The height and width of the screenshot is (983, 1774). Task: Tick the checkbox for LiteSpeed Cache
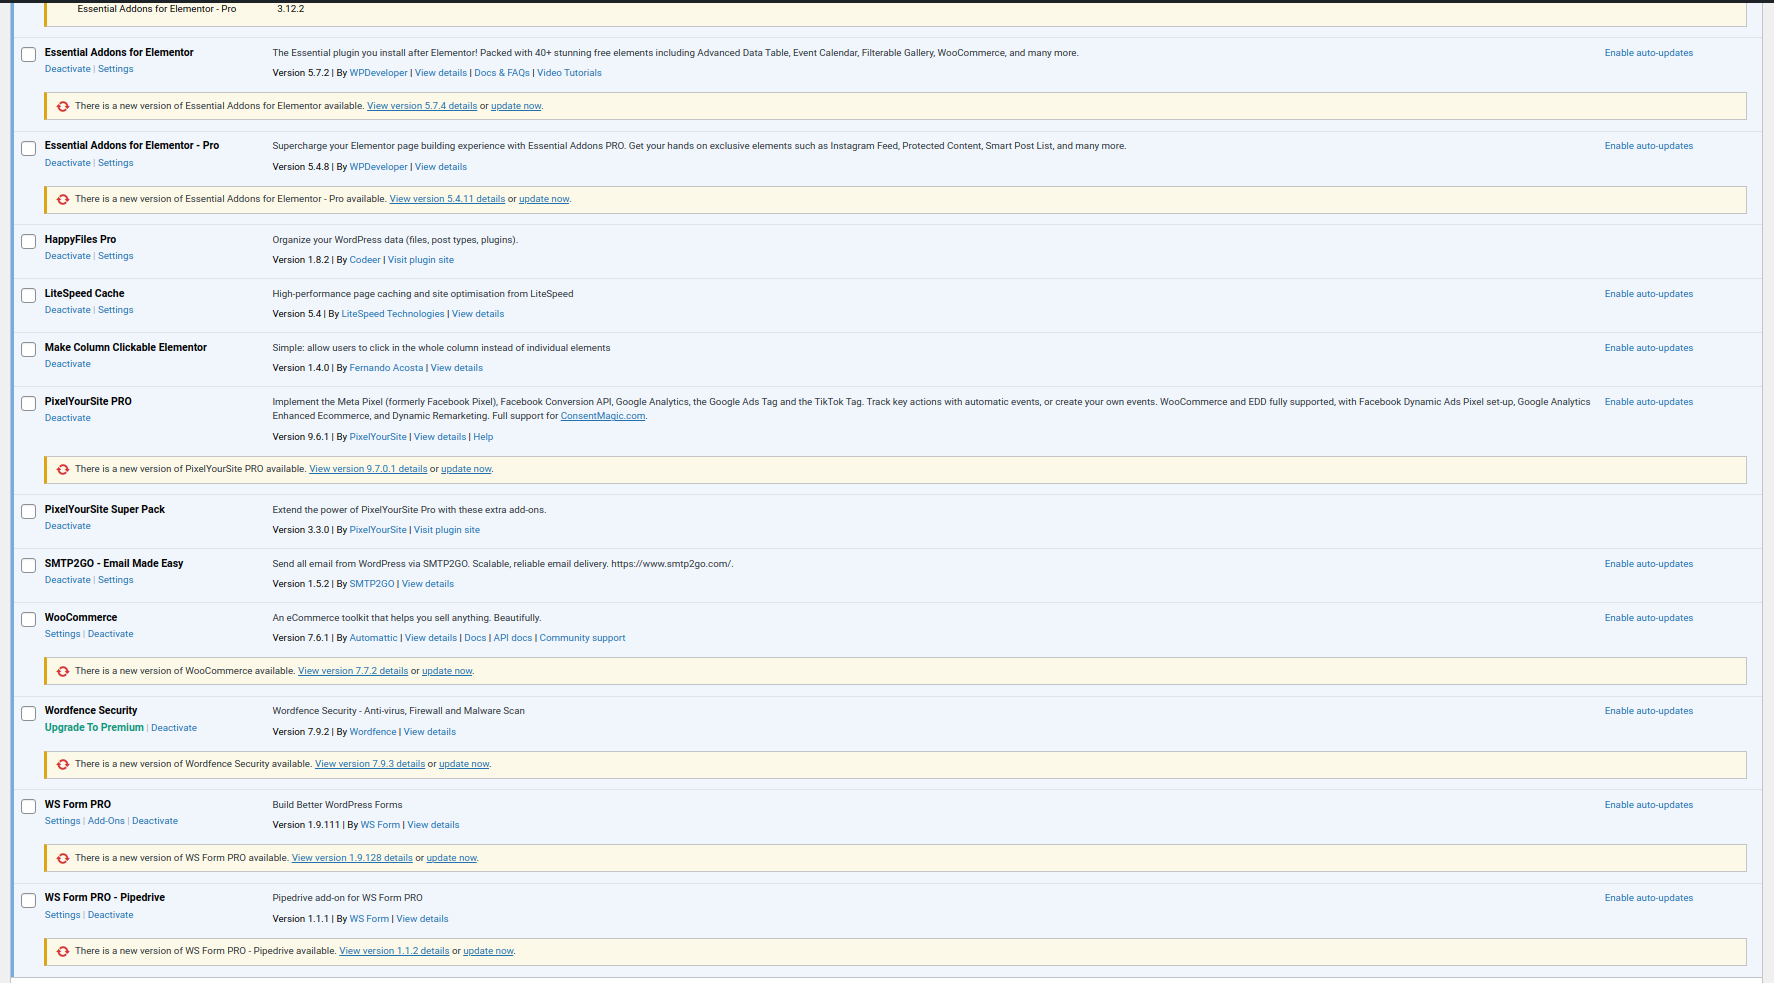tap(29, 295)
